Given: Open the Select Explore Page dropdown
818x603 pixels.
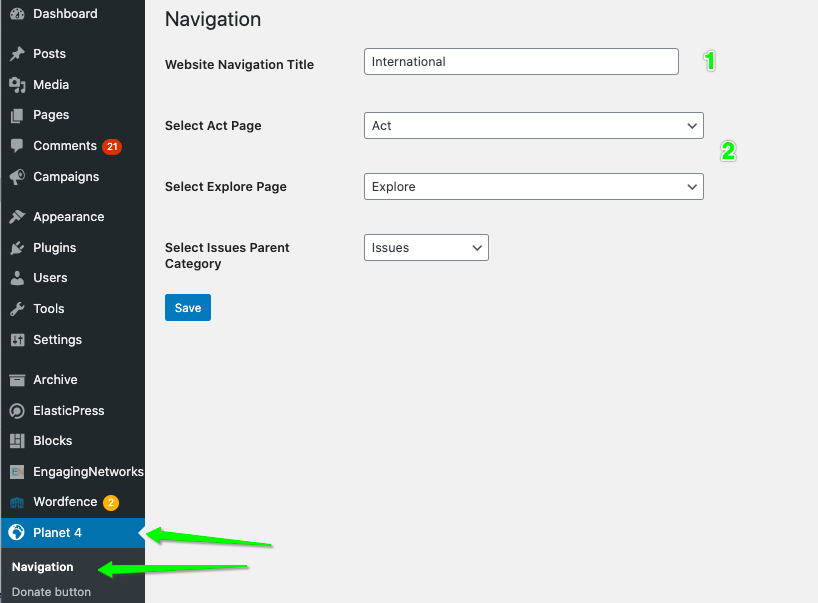Looking at the screenshot, I should (534, 187).
